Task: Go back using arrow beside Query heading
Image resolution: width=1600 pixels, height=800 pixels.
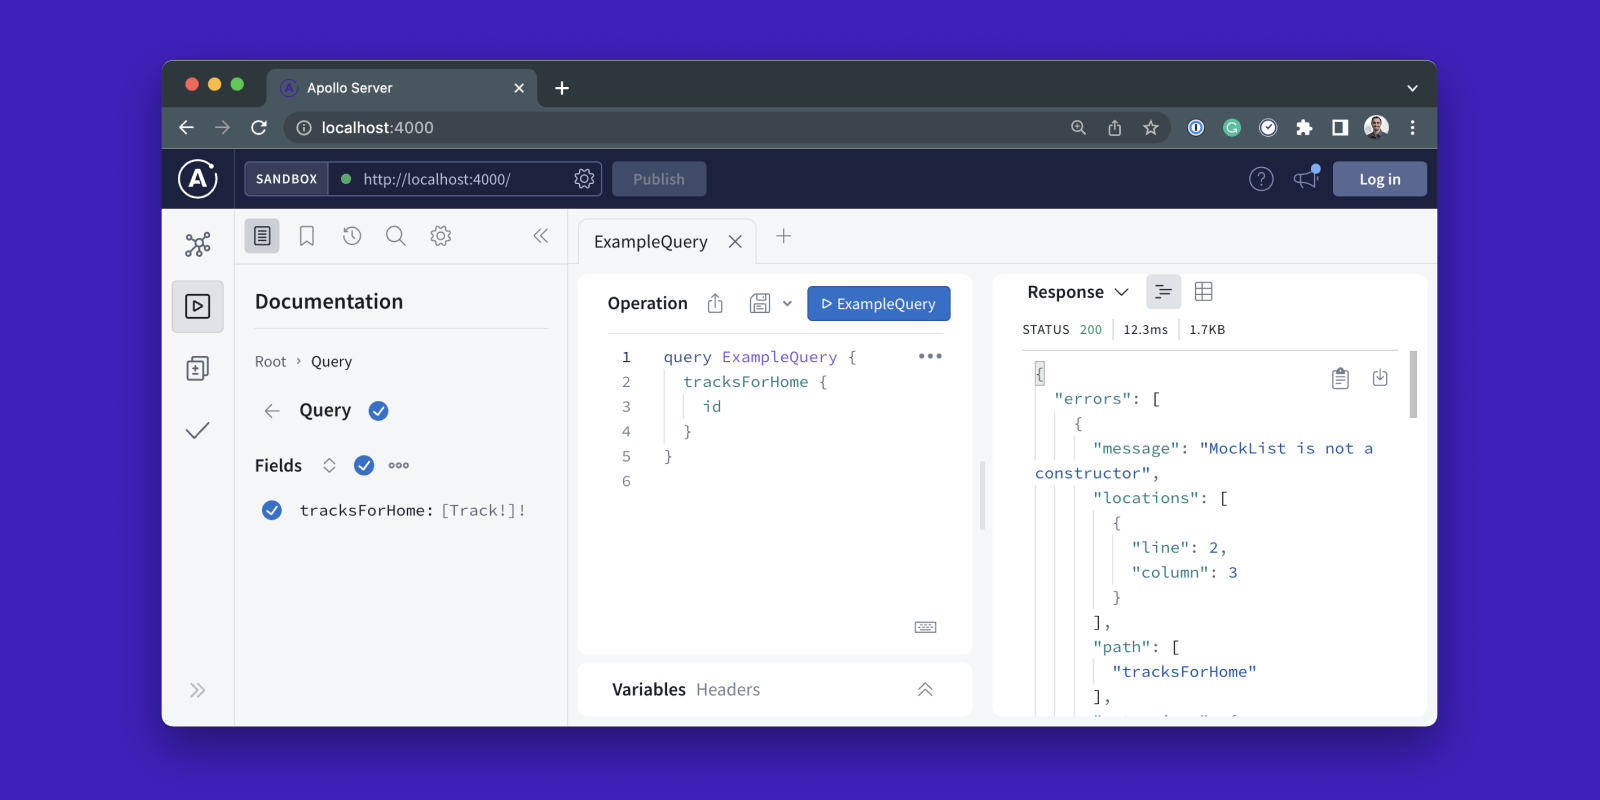Action: pos(272,411)
